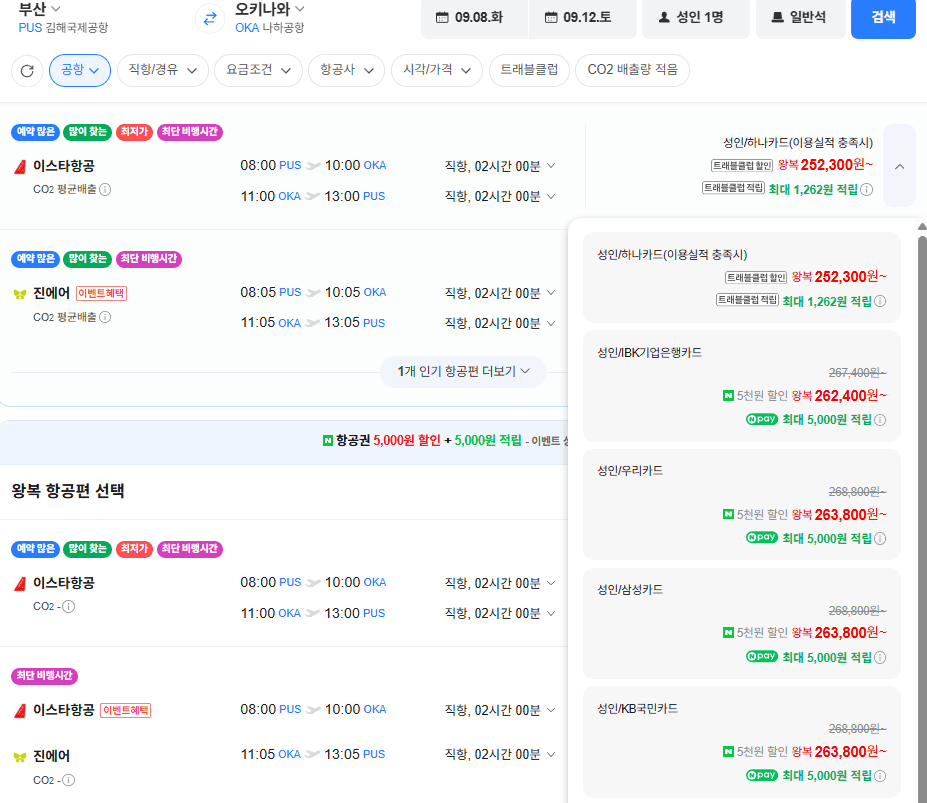The height and width of the screenshot is (803, 927).
Task: Open the 요금조건 filter dropdown
Action: 258,70
